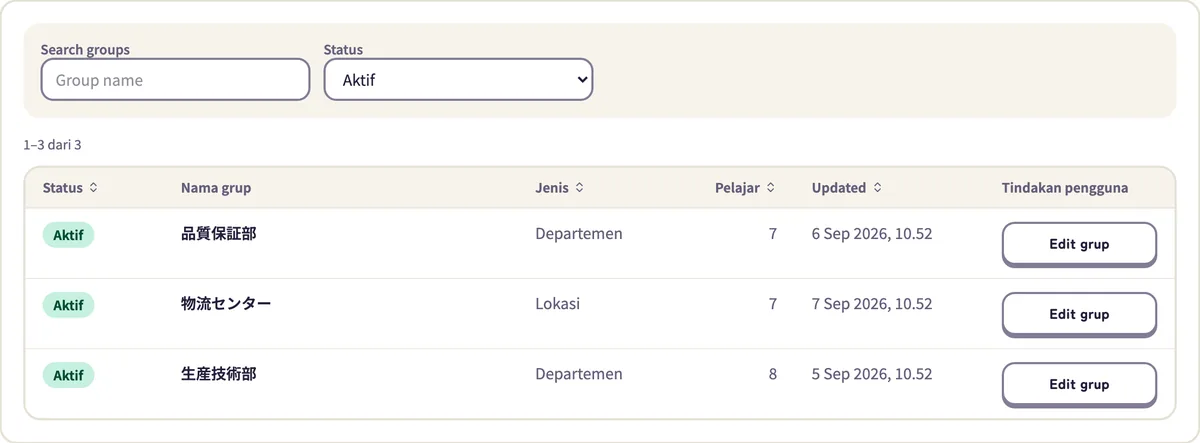Sort by Status column arrow icon
Image resolution: width=1200 pixels, height=443 pixels.
point(94,188)
